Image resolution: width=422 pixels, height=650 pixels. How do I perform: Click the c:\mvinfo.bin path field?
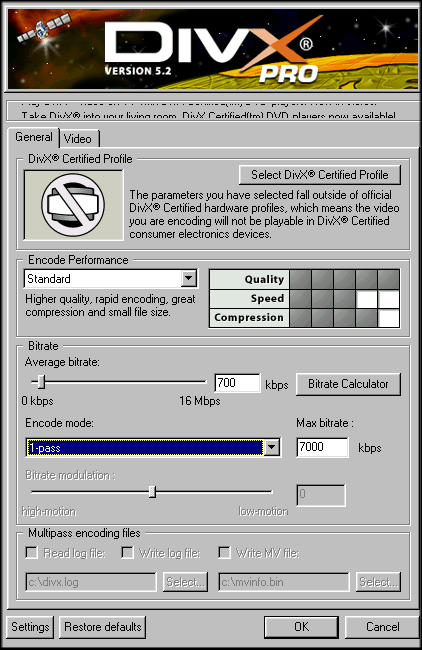click(284, 582)
